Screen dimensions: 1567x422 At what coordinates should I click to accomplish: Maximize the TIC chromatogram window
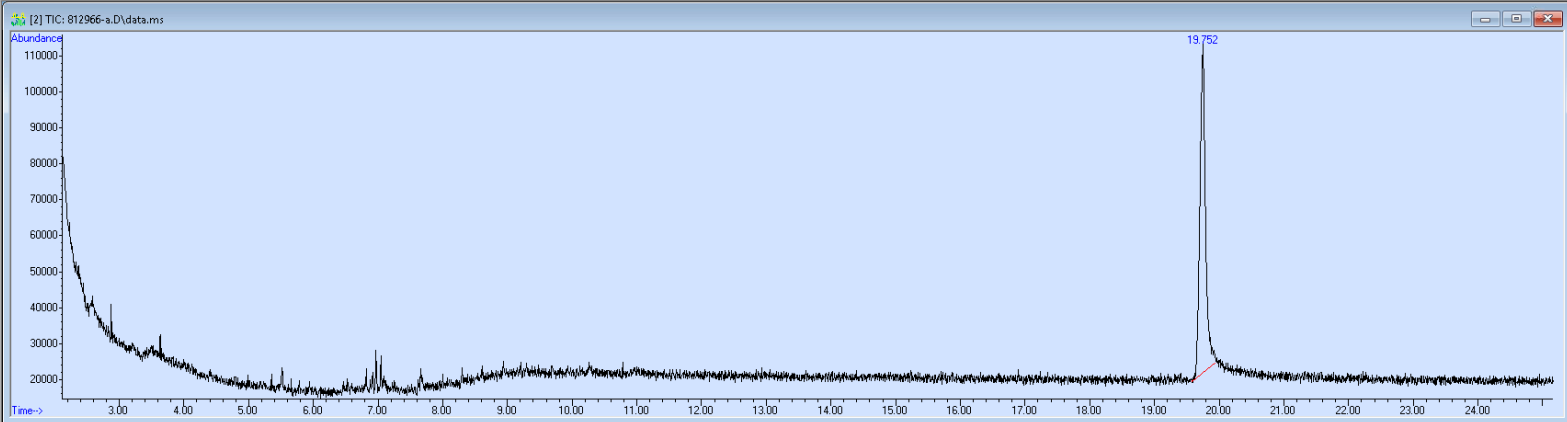[1516, 19]
